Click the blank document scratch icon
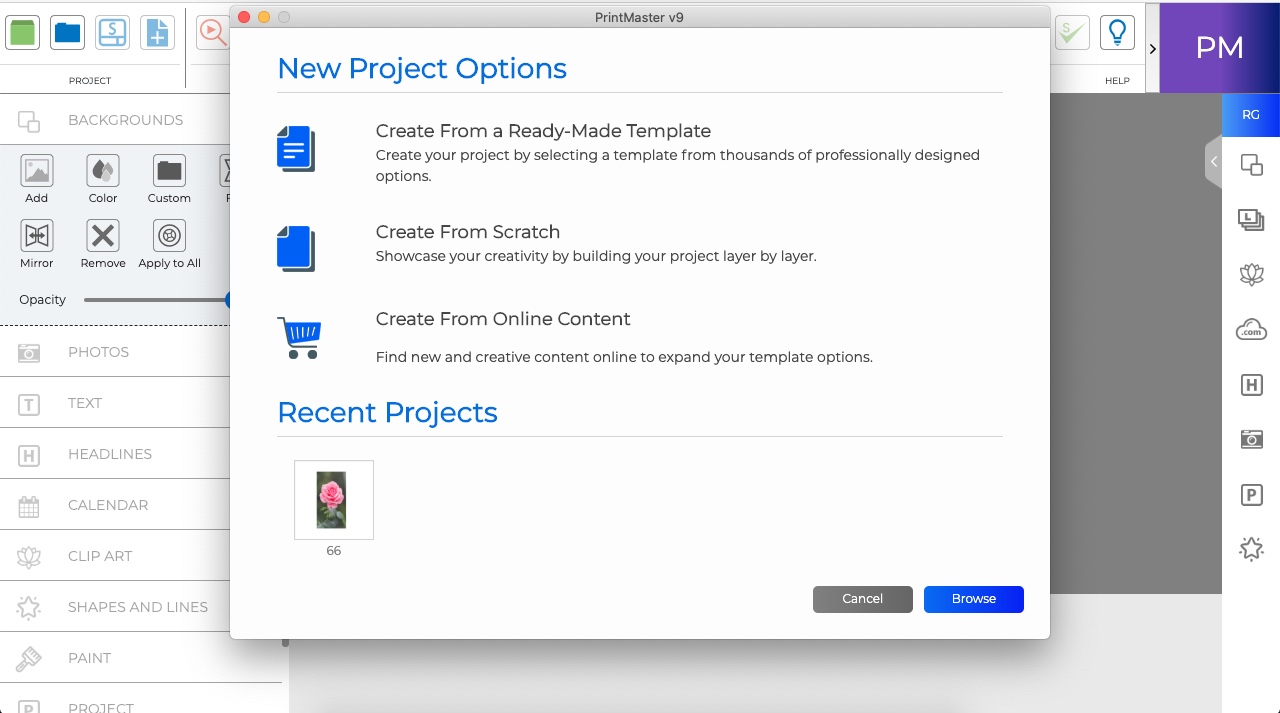Screen dimensions: 1280x713 coord(296,248)
